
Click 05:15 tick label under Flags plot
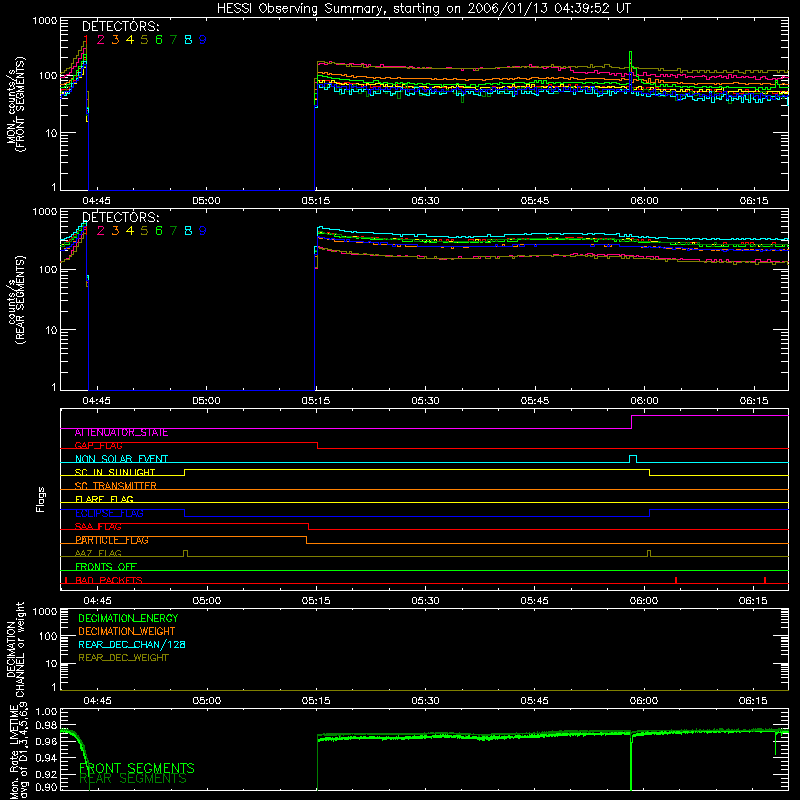[316, 601]
